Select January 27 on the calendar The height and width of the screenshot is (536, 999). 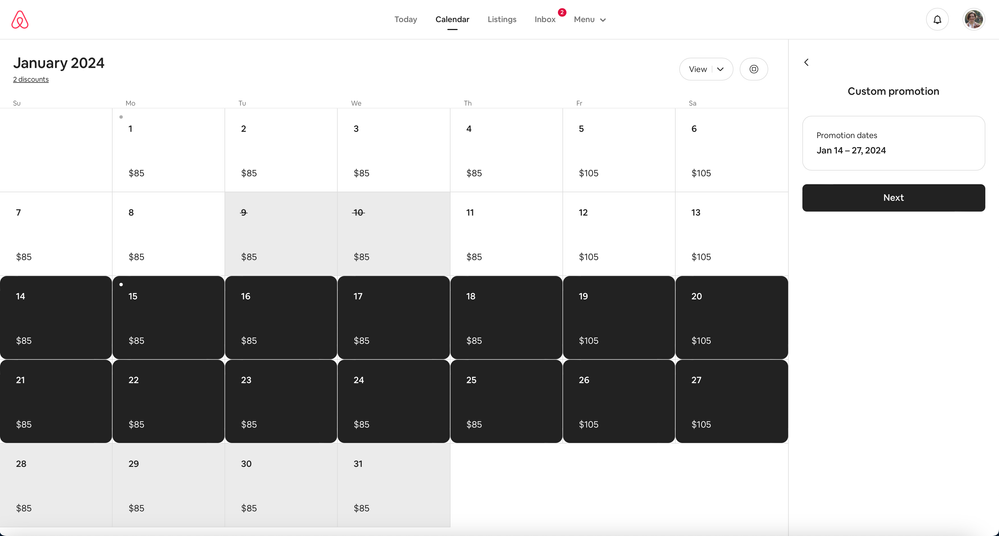point(731,401)
